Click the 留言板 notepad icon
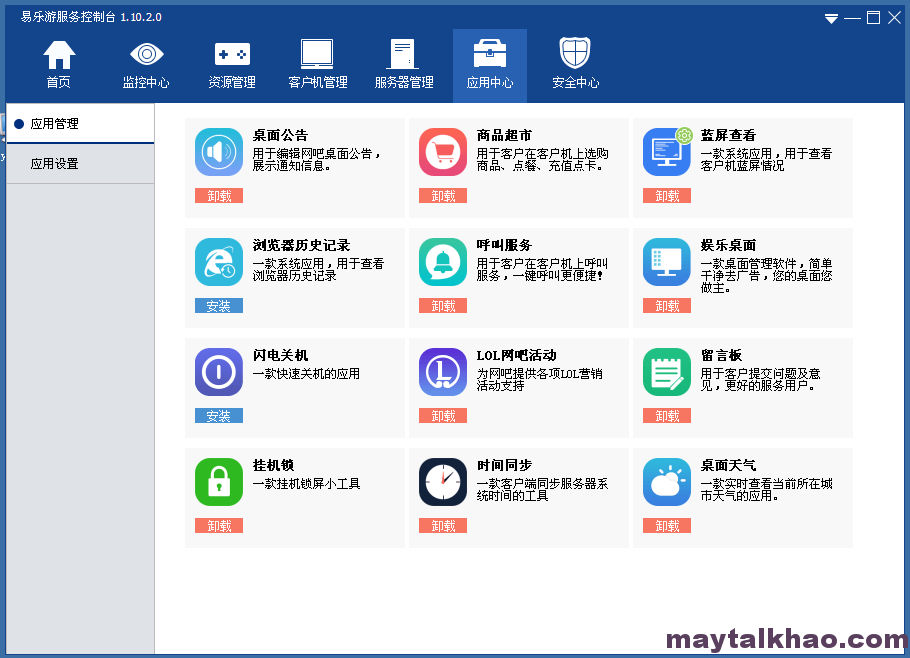910x658 pixels. [x=667, y=372]
